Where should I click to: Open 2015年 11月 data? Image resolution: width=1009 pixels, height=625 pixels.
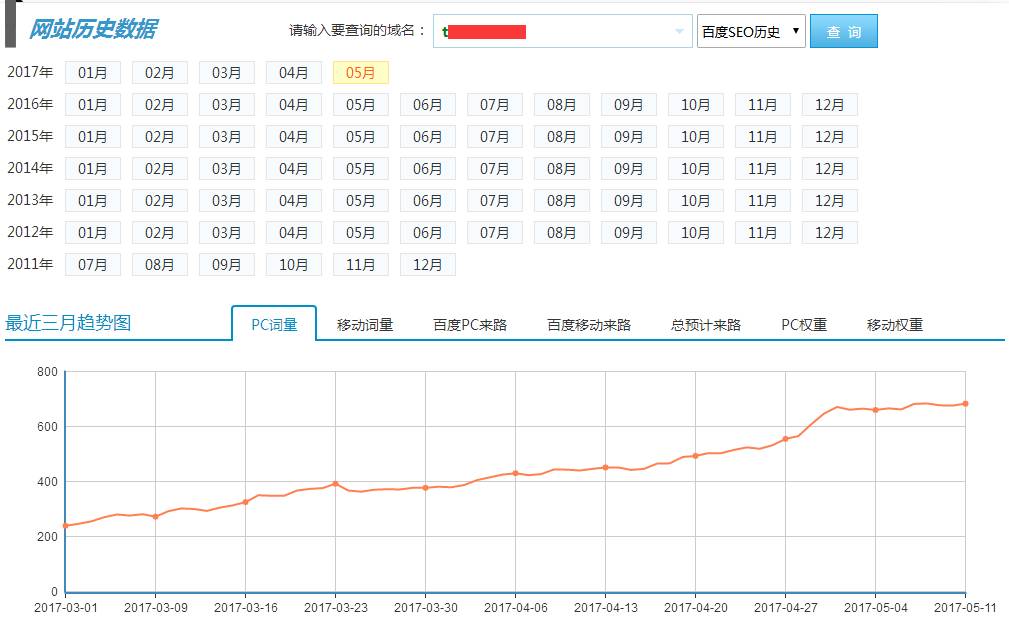point(763,137)
